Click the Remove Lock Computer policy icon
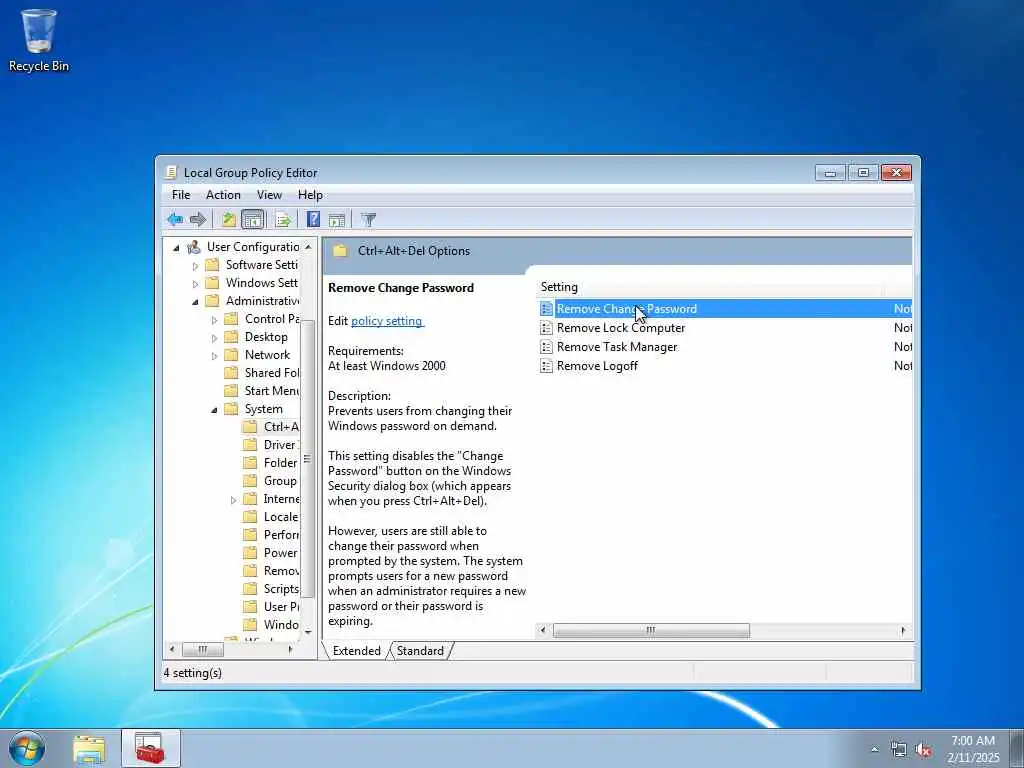 (547, 328)
